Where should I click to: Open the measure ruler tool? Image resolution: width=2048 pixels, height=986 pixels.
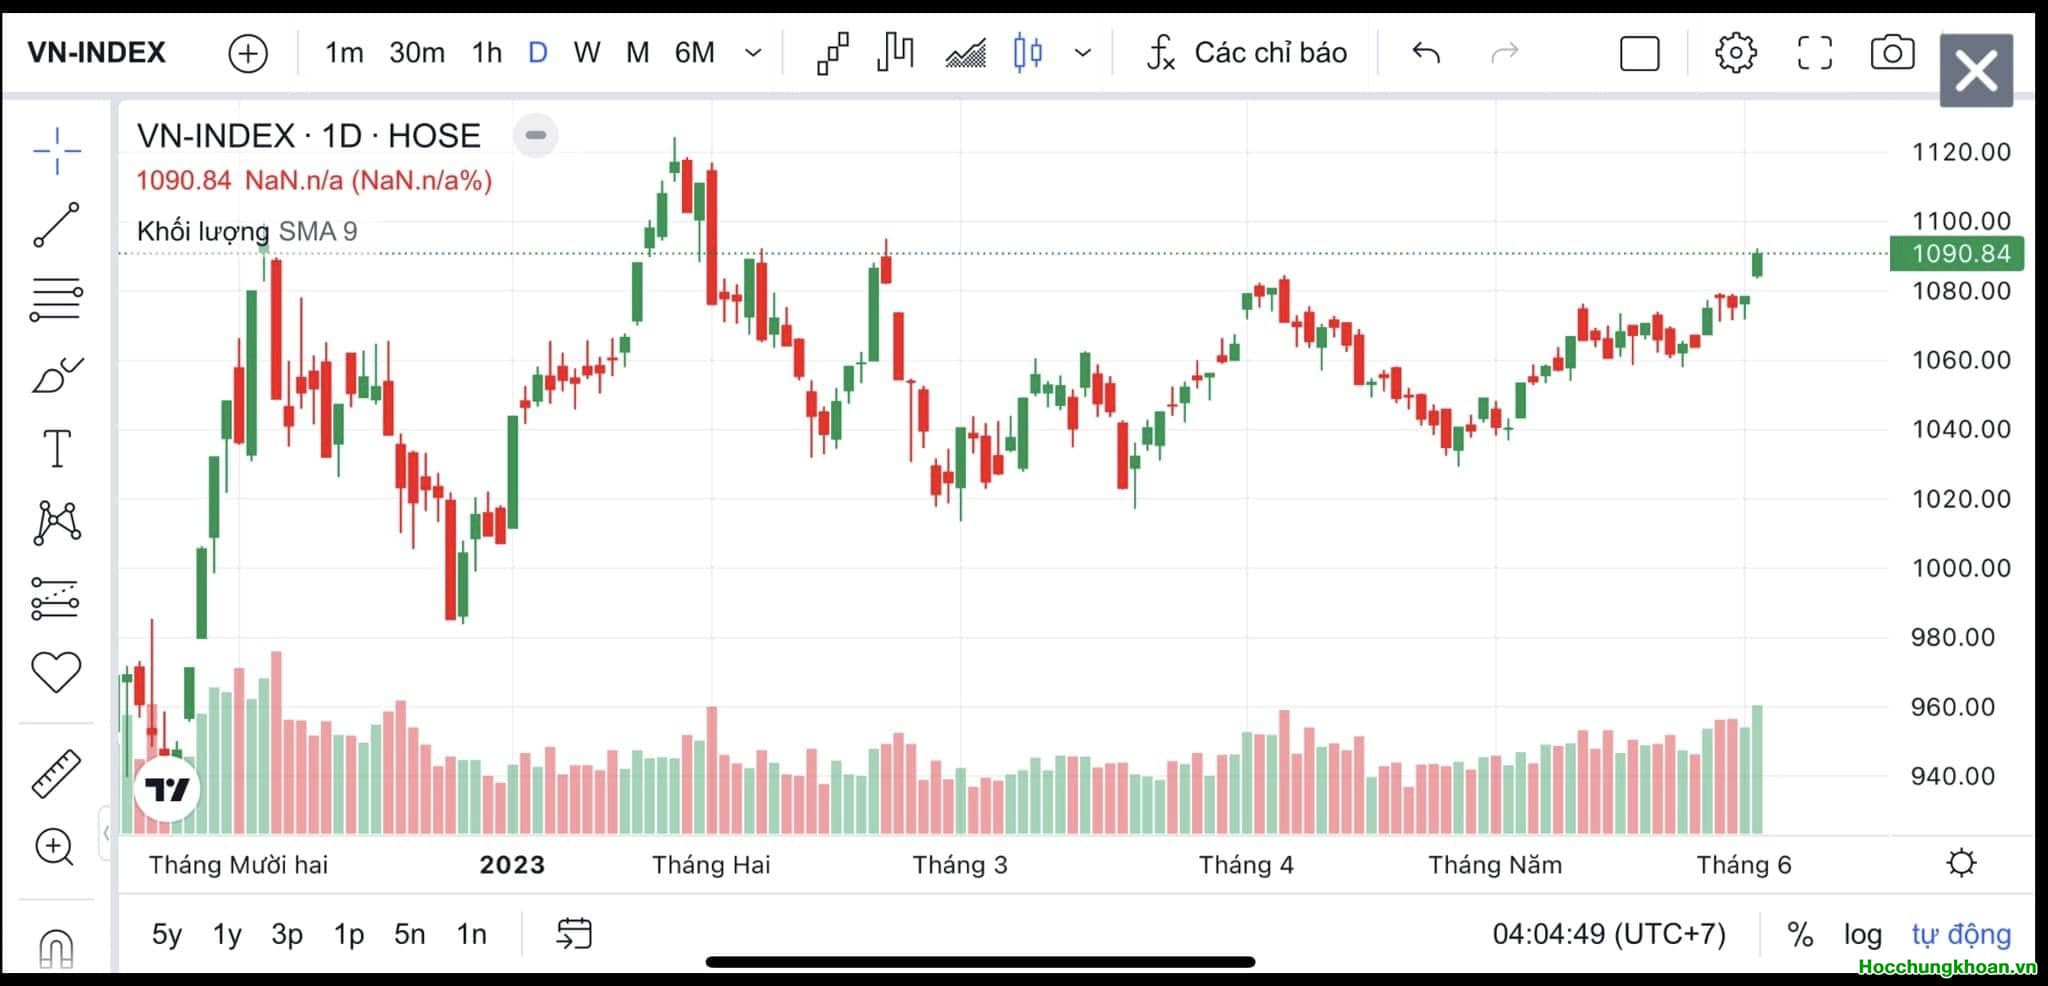click(57, 773)
